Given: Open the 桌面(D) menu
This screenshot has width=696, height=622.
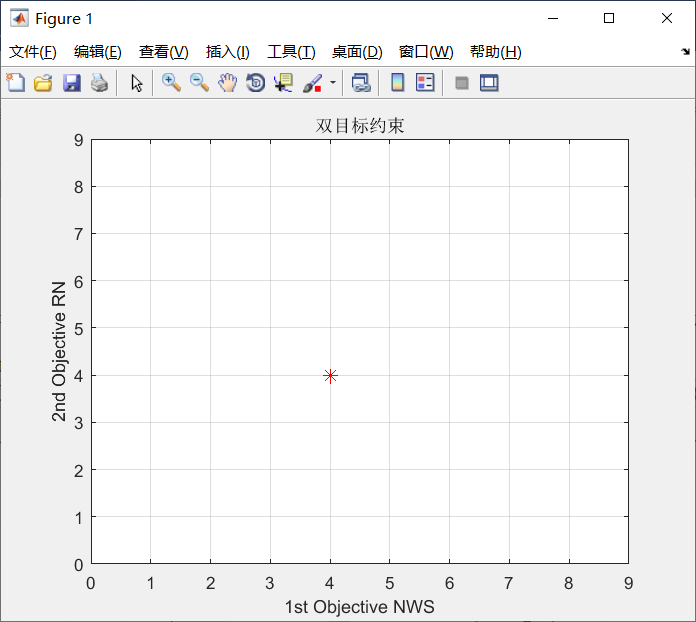Looking at the screenshot, I should tap(357, 52).
